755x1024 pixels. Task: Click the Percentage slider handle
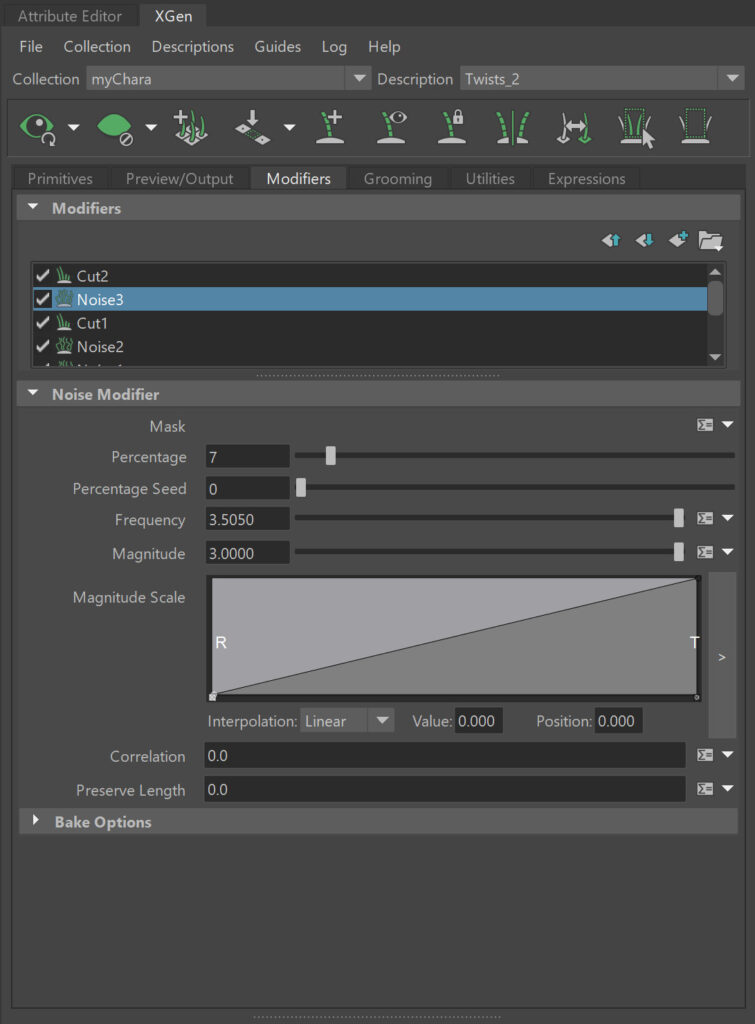coord(330,457)
